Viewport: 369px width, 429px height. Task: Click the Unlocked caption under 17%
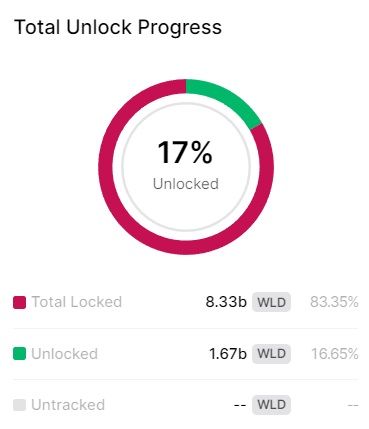pos(186,184)
